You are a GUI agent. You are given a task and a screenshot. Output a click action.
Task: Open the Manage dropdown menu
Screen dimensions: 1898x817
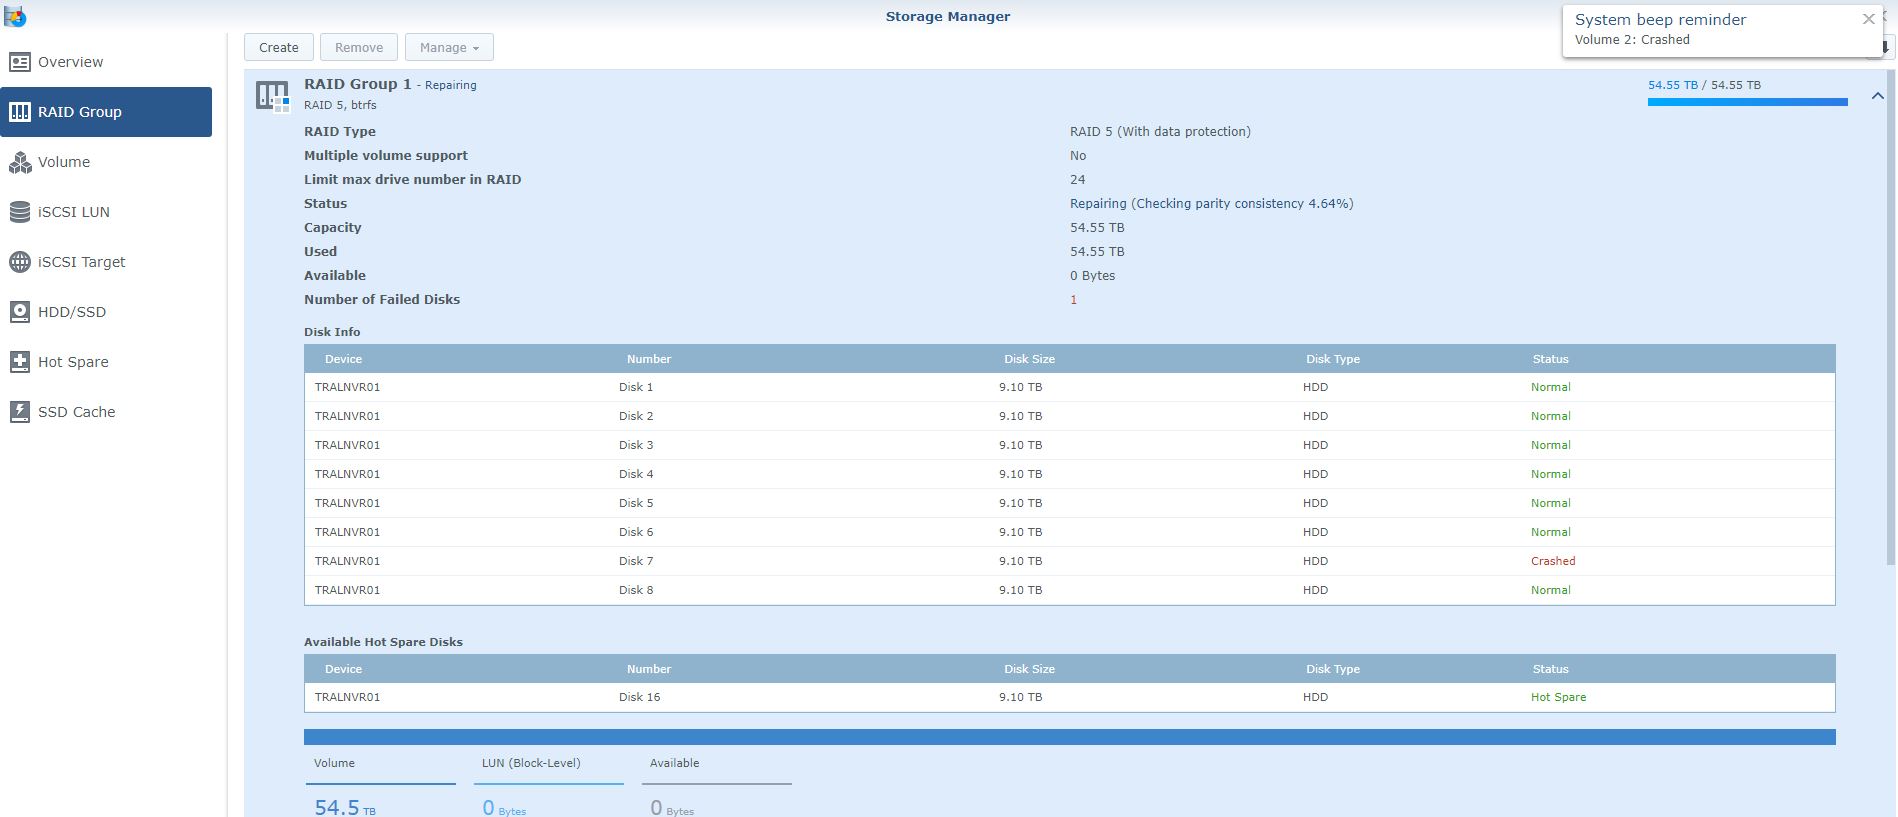(x=448, y=48)
